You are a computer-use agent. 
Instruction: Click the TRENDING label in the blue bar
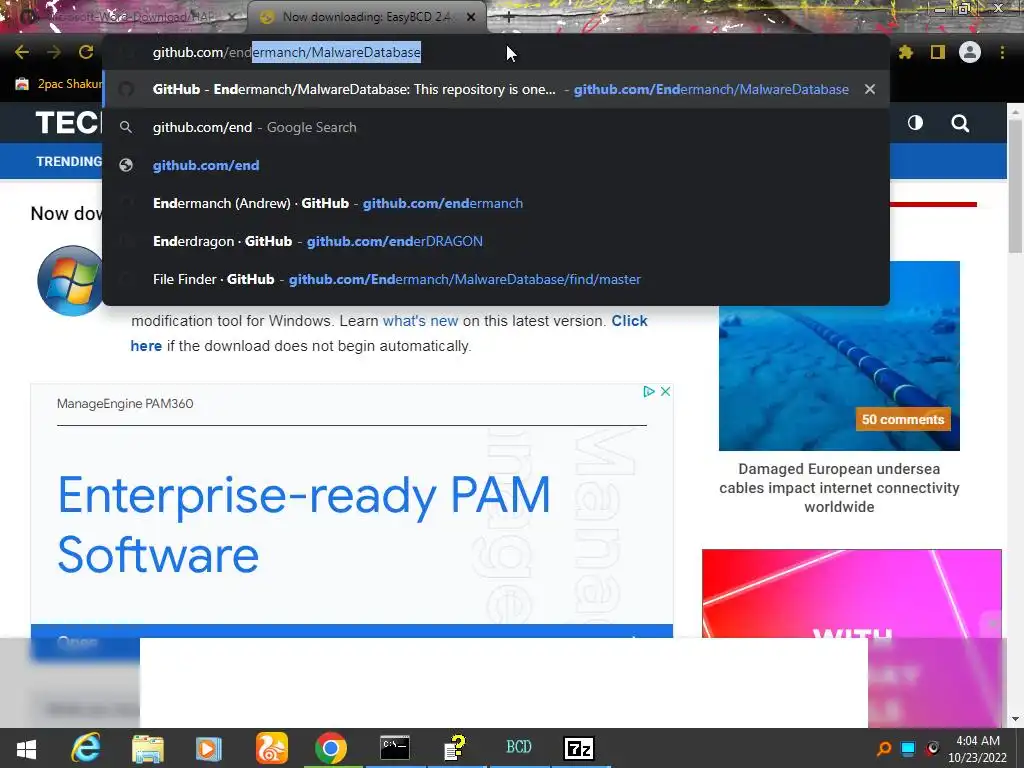(x=69, y=161)
